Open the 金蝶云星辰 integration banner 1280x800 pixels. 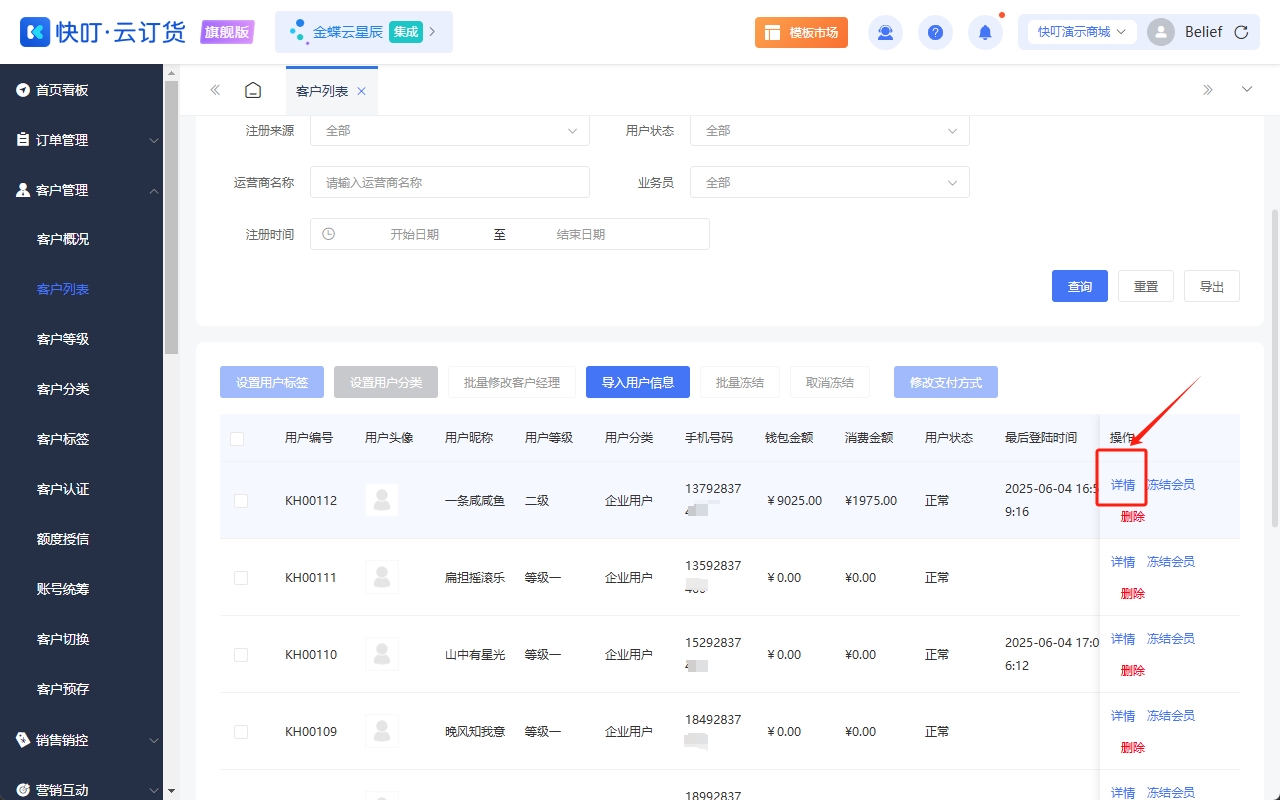364,32
